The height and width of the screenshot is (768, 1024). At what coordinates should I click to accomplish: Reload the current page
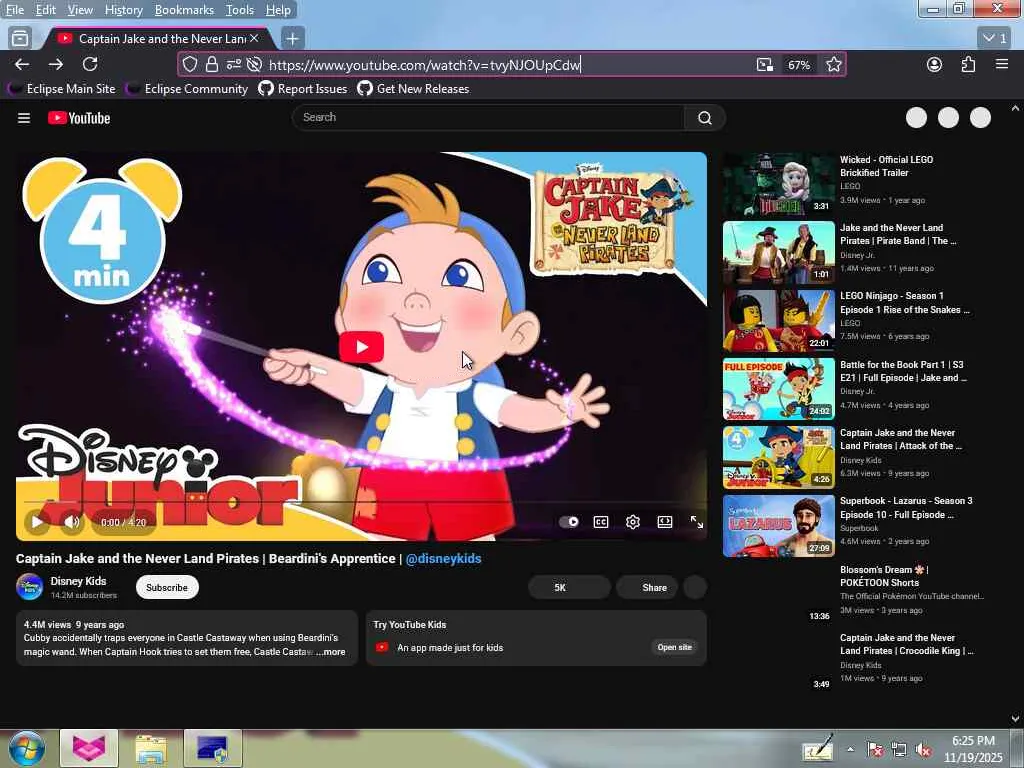(90, 64)
